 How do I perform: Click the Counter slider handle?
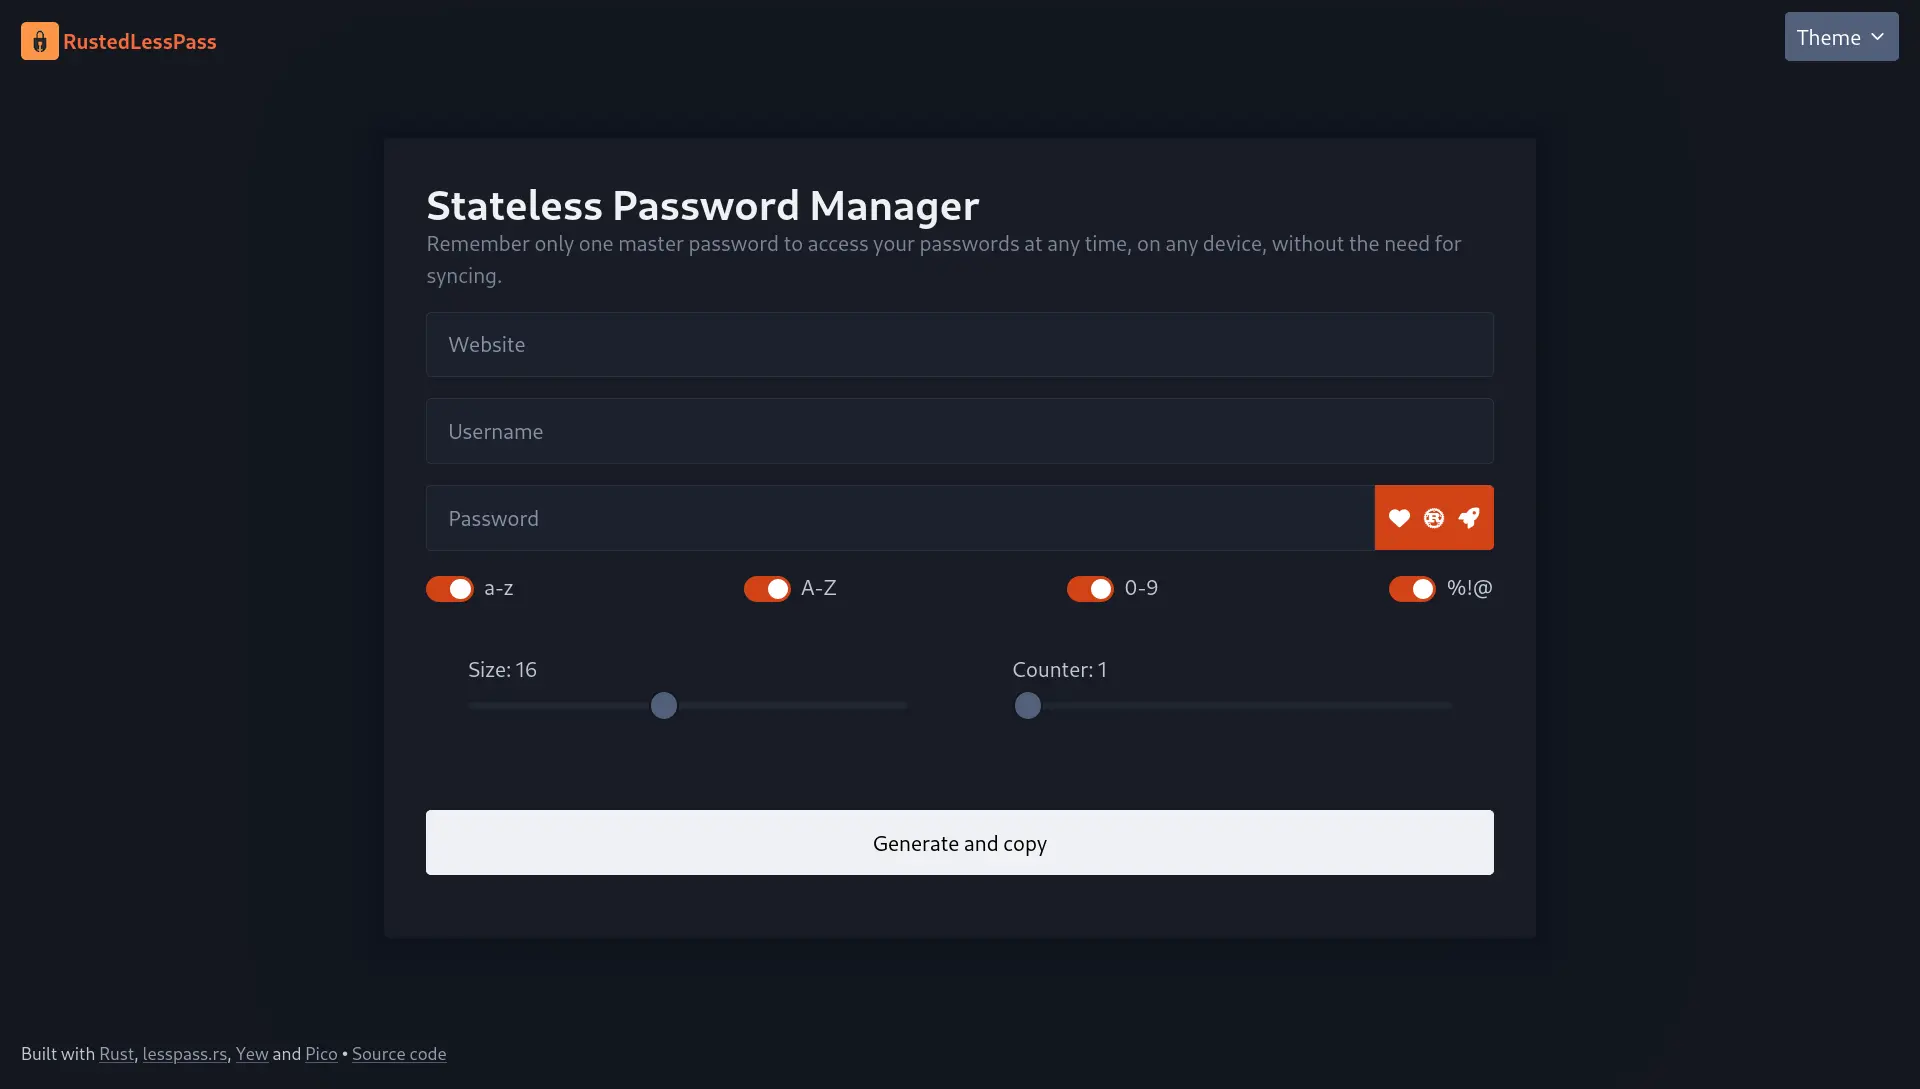[x=1027, y=706]
